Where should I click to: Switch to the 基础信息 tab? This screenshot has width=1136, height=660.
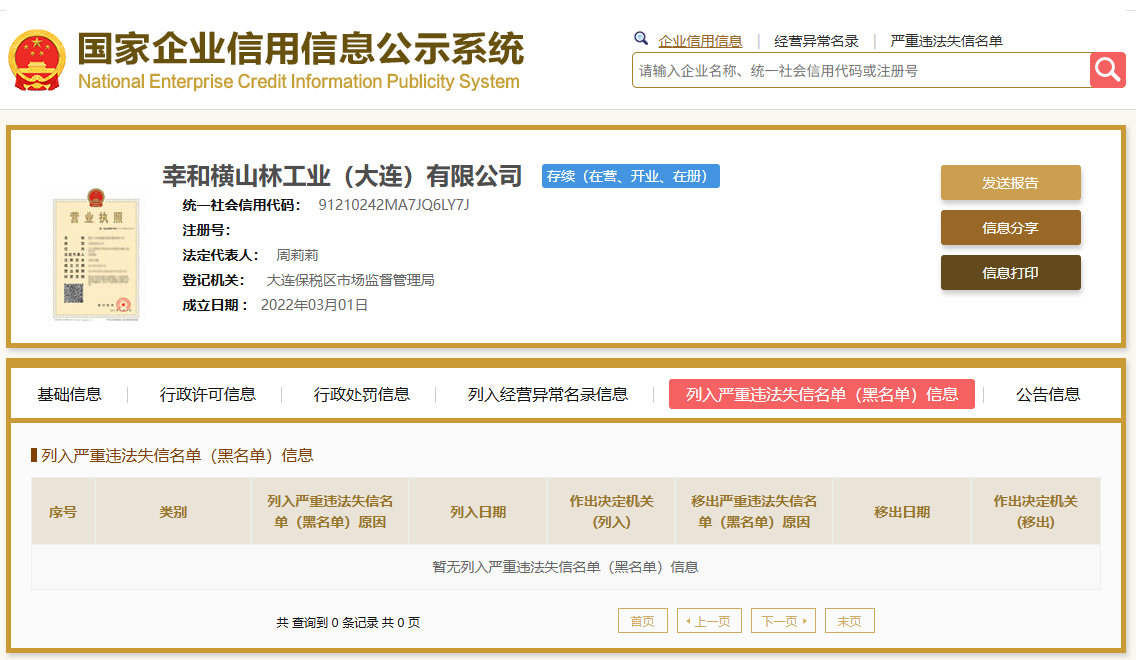pos(70,394)
